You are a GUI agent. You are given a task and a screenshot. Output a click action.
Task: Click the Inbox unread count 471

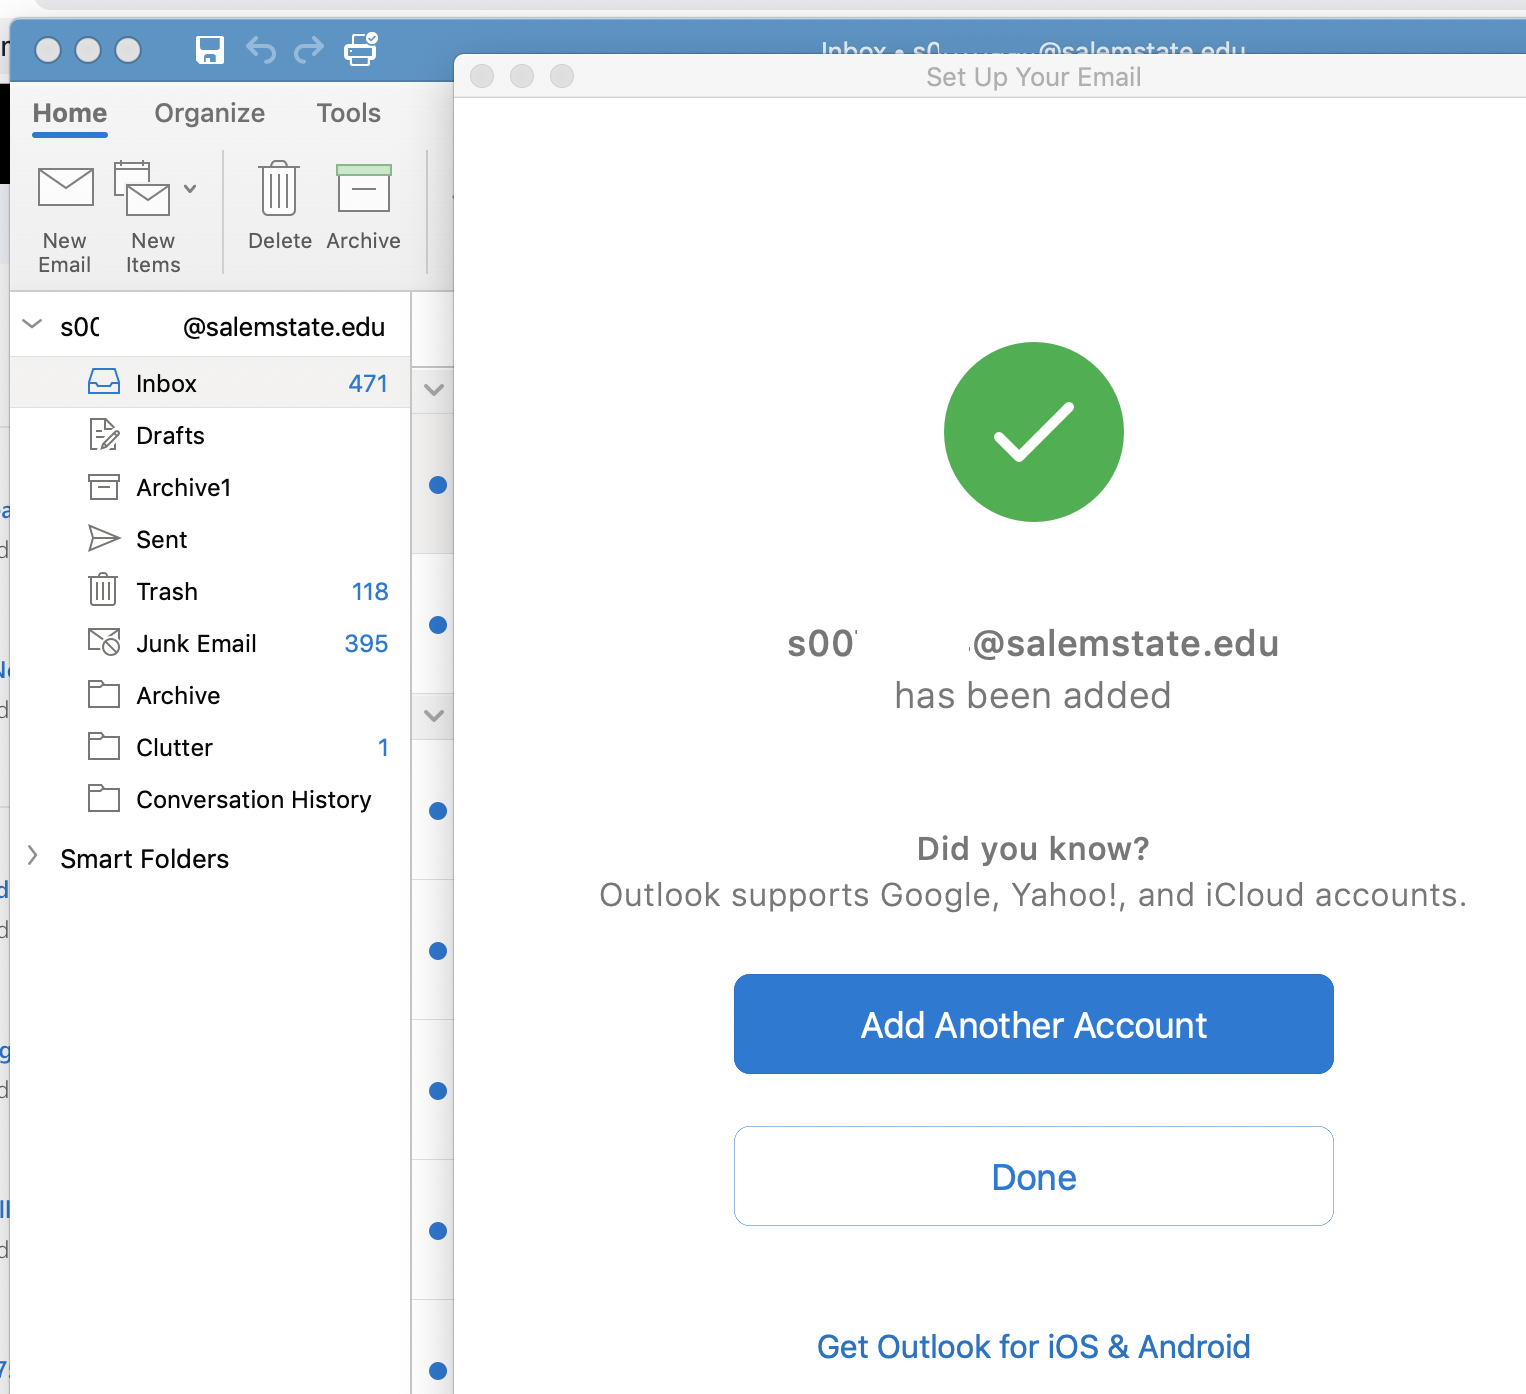click(368, 383)
